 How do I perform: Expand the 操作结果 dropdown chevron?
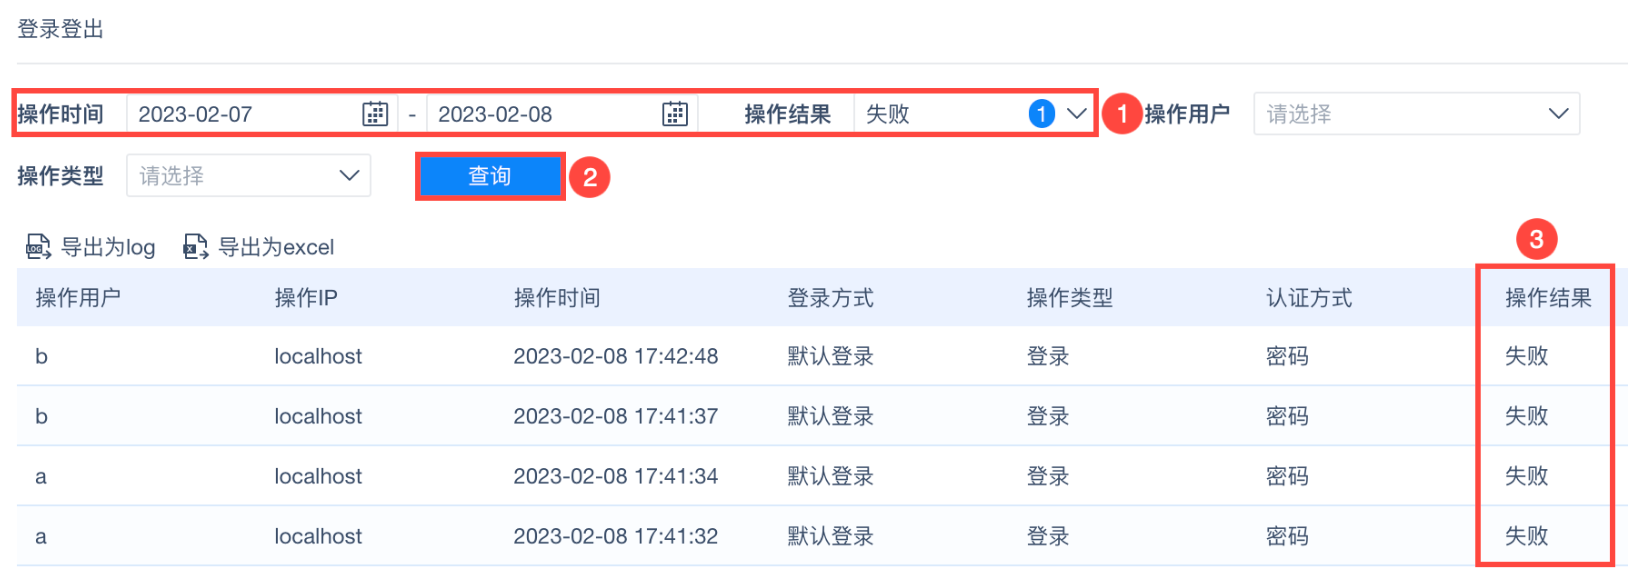coord(1076,114)
